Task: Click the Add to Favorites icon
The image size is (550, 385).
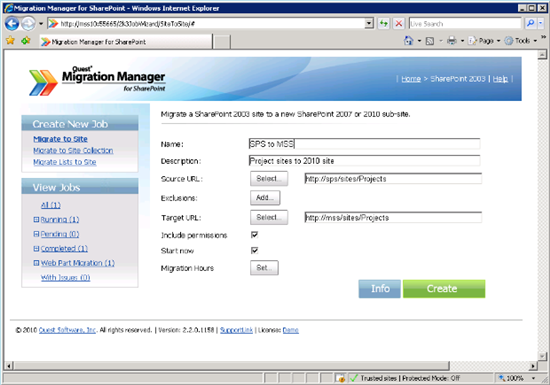Action: tap(26, 41)
